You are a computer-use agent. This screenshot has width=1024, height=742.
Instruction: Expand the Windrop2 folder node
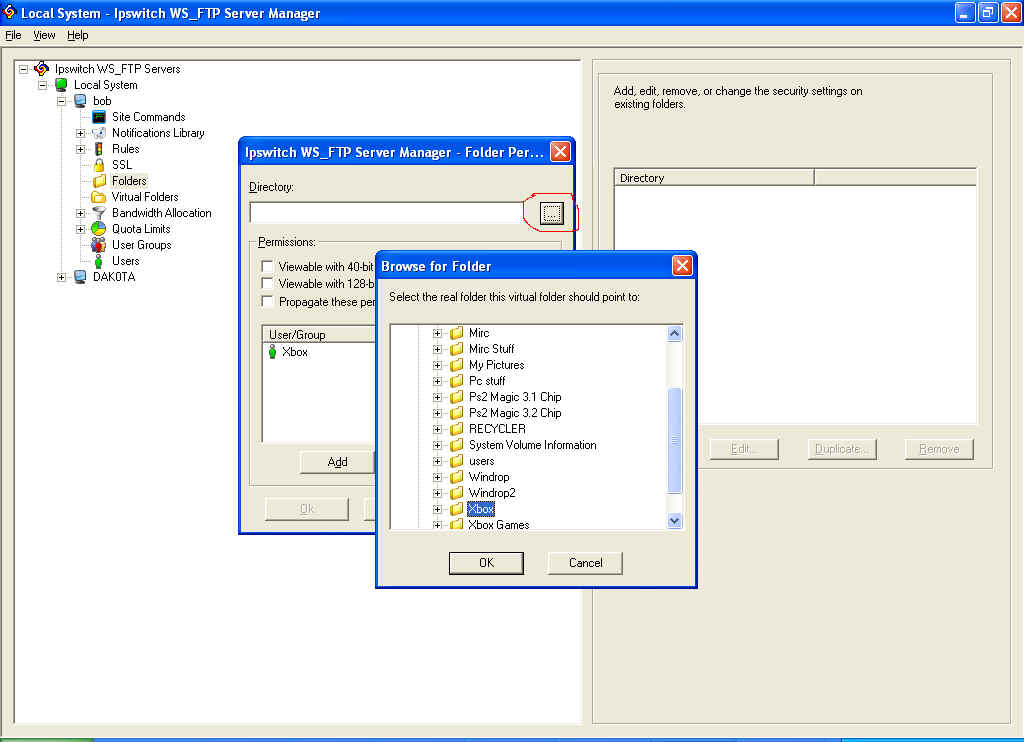coord(438,493)
